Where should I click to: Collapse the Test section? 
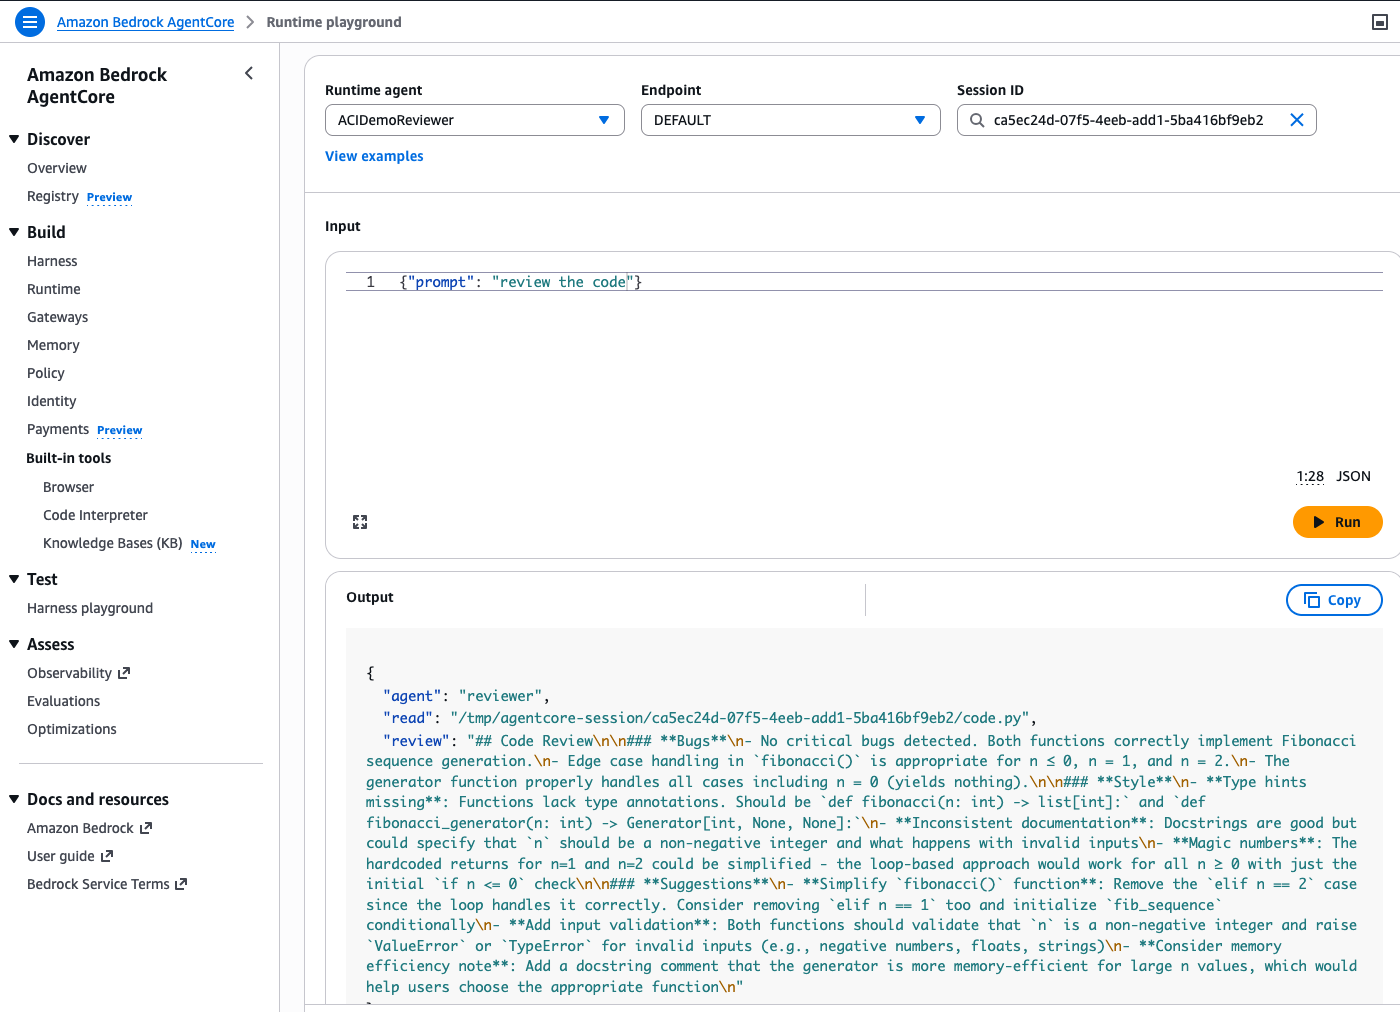coord(14,579)
